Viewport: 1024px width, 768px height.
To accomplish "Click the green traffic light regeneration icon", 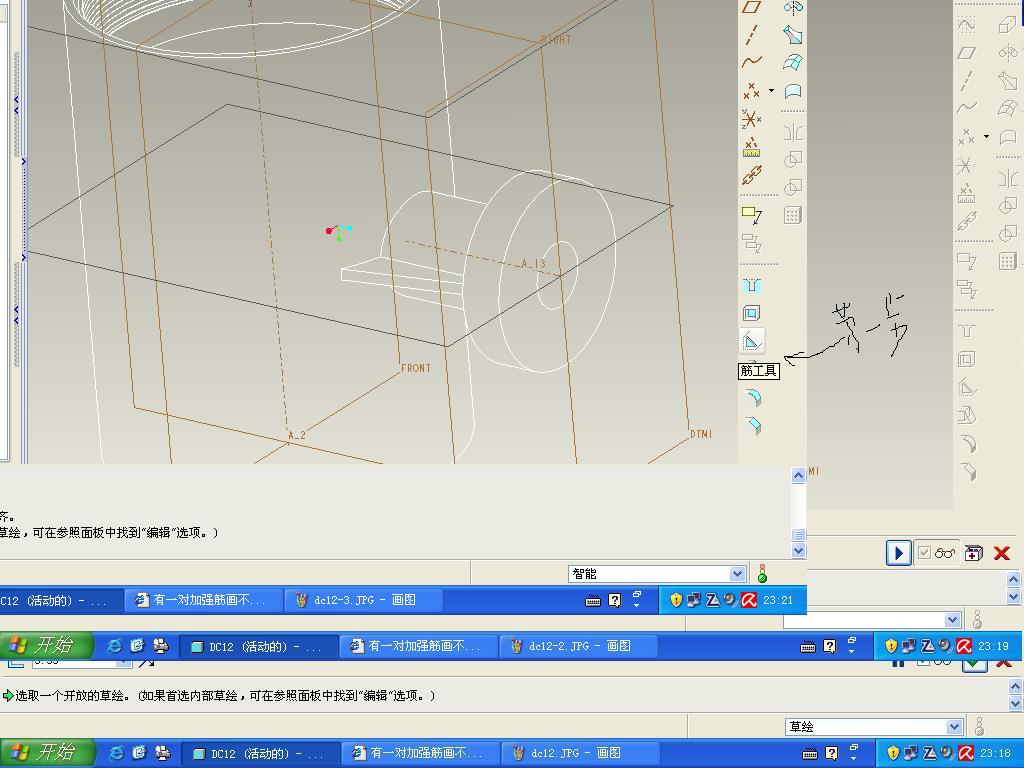I will tap(762, 573).
